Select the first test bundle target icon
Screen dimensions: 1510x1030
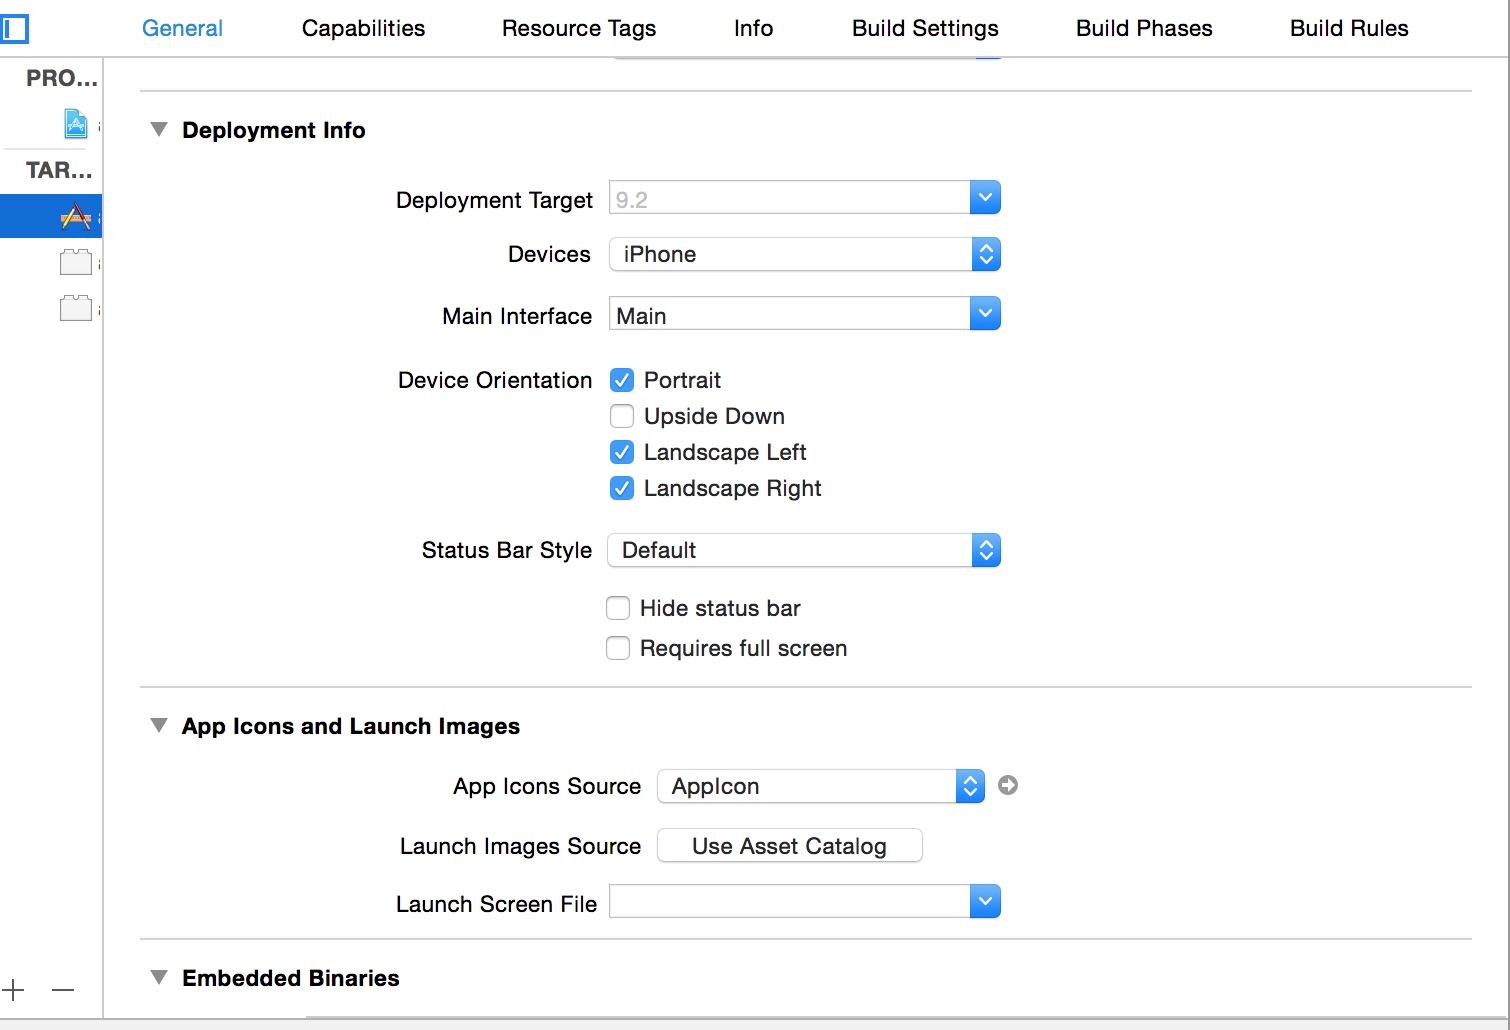coord(76,263)
